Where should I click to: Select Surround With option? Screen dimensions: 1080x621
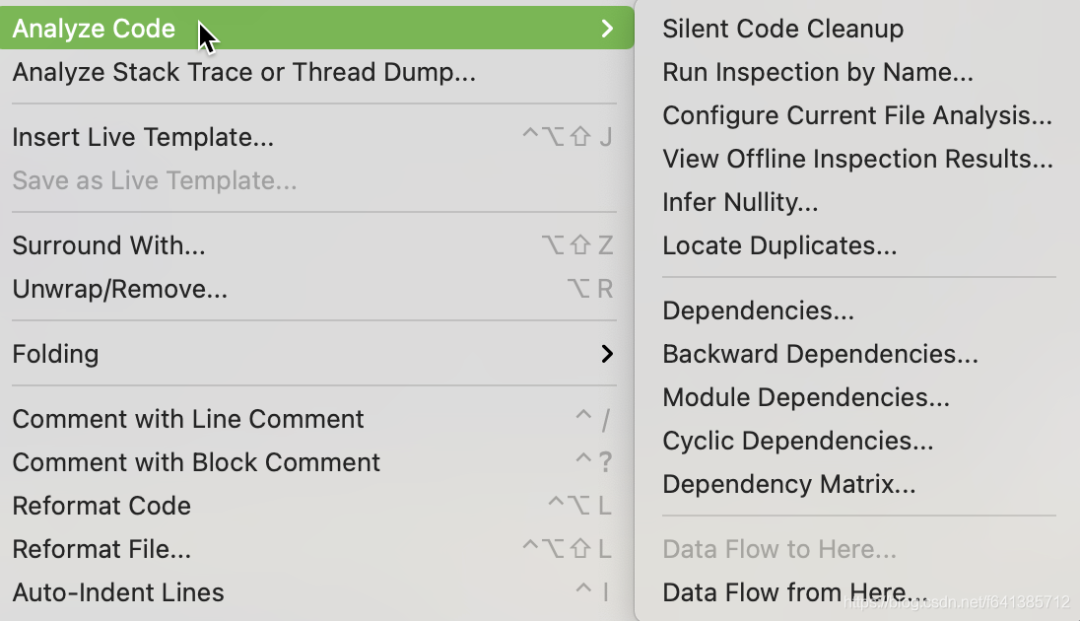click(x=109, y=245)
